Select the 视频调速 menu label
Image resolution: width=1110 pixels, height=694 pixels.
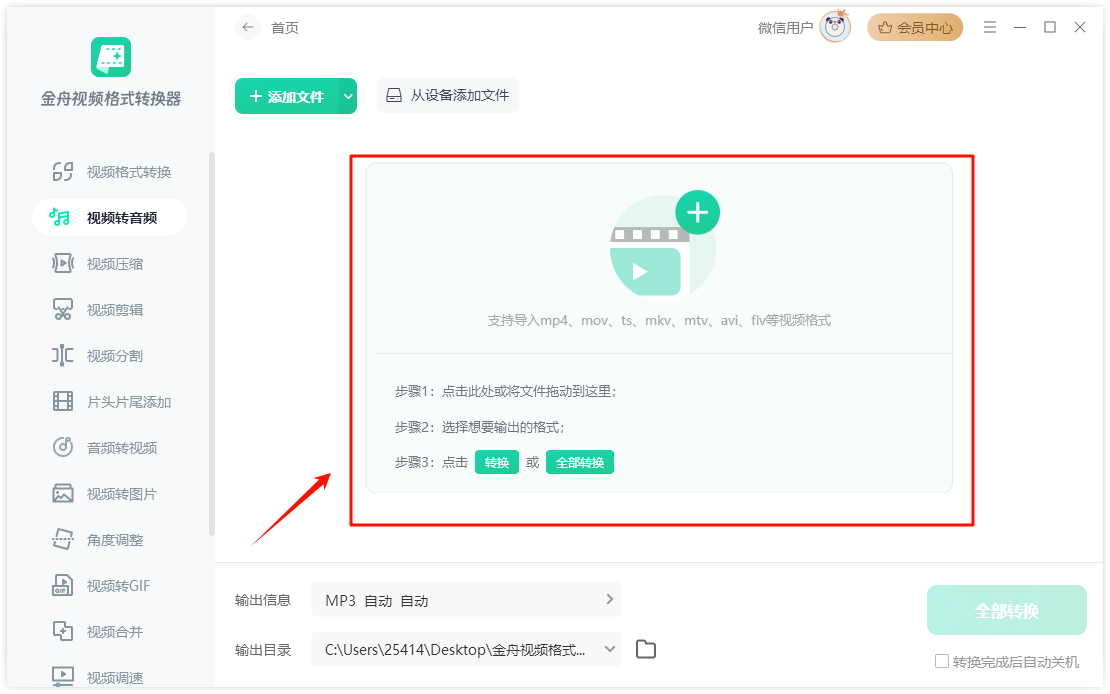(x=115, y=678)
